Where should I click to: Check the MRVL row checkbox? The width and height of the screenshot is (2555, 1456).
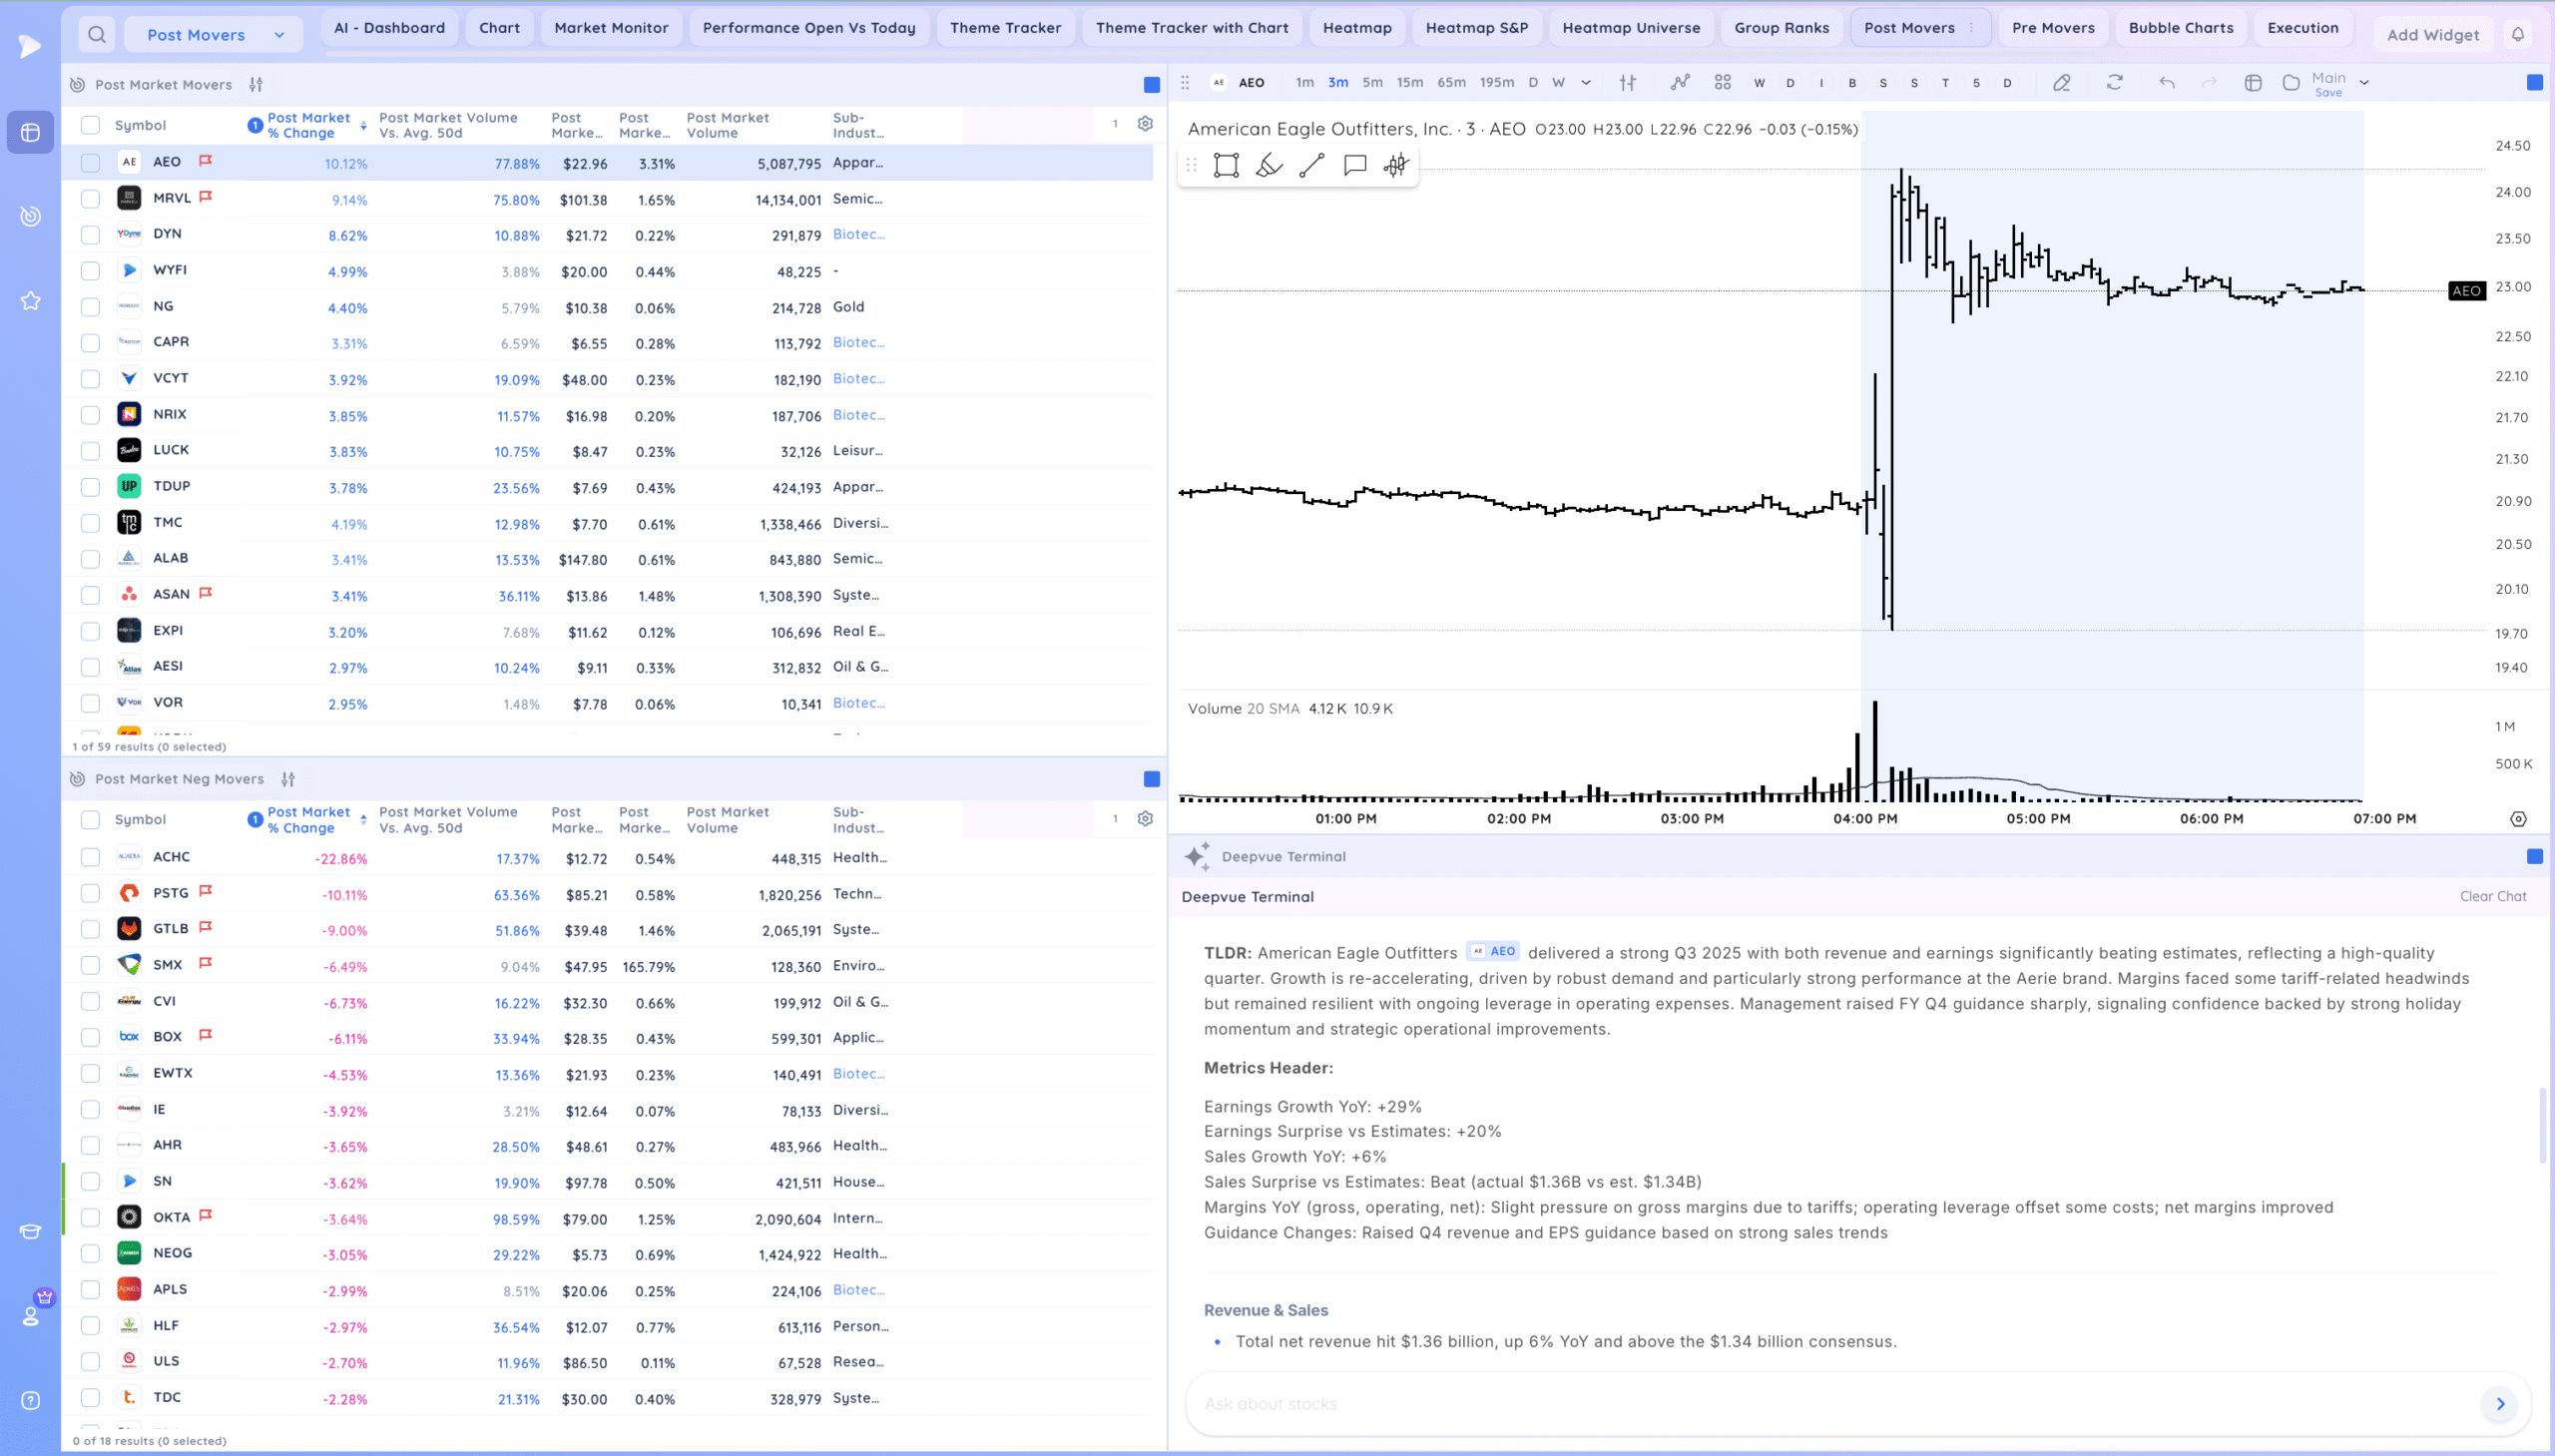[90, 199]
